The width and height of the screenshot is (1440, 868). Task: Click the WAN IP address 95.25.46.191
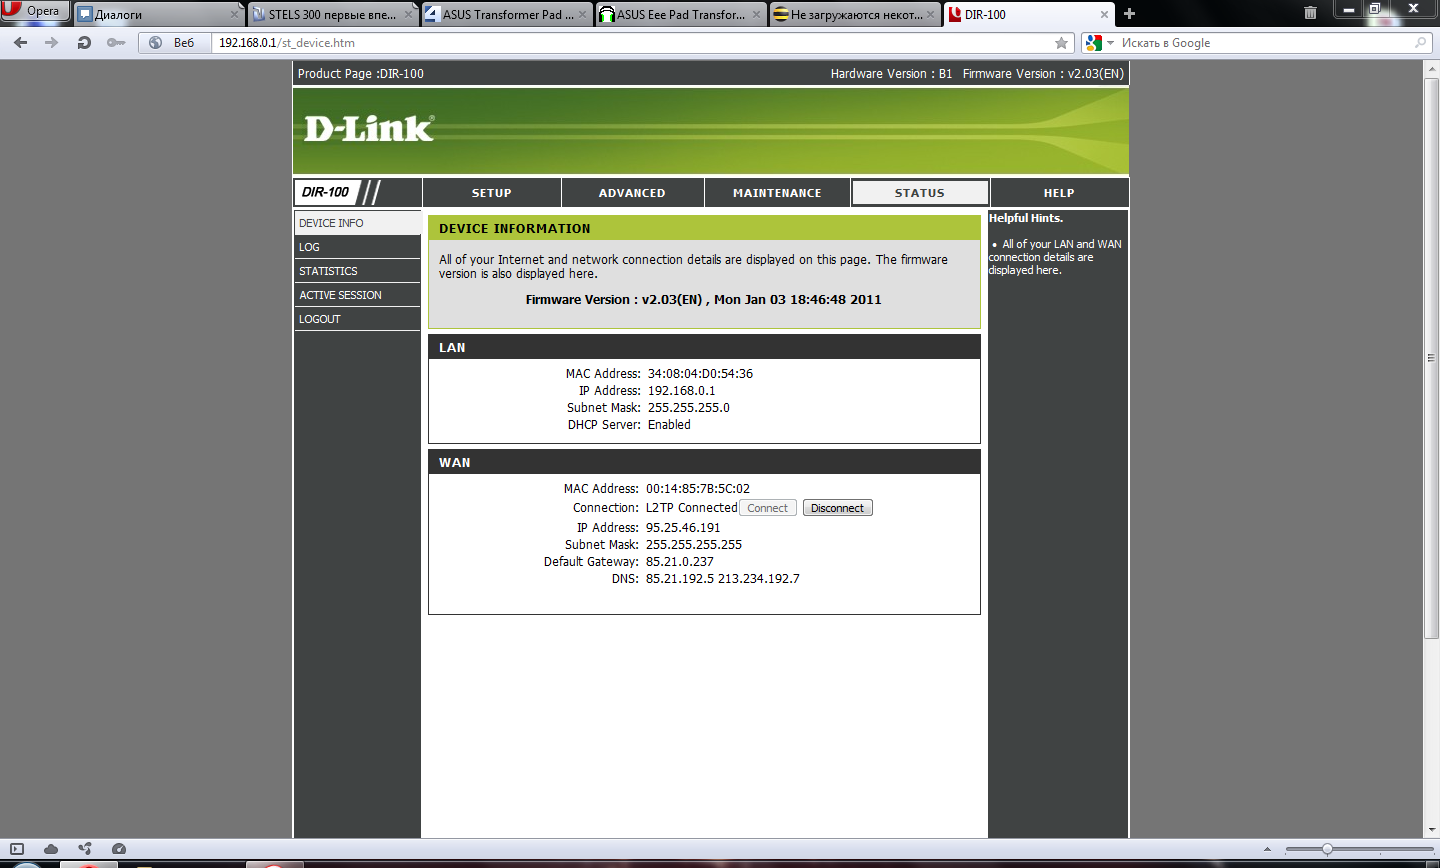pyautogui.click(x=683, y=528)
